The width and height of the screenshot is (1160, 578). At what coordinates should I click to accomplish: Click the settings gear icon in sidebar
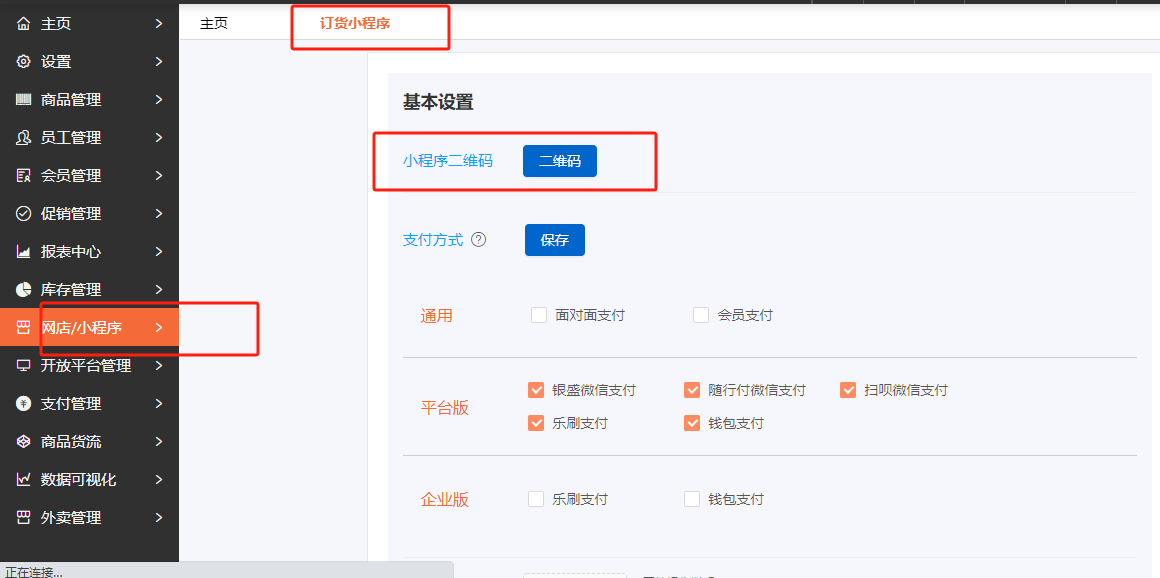click(23, 61)
